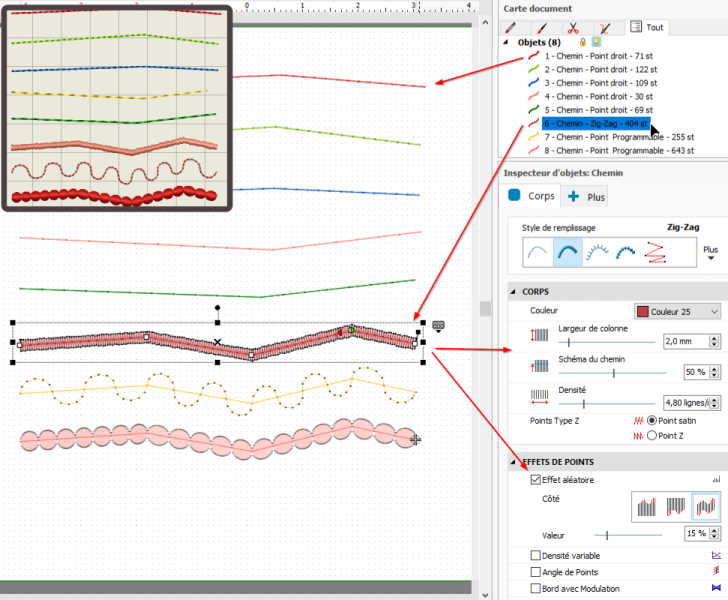Choose the first Côté random side option
This screenshot has width=728, height=600.
[646, 507]
